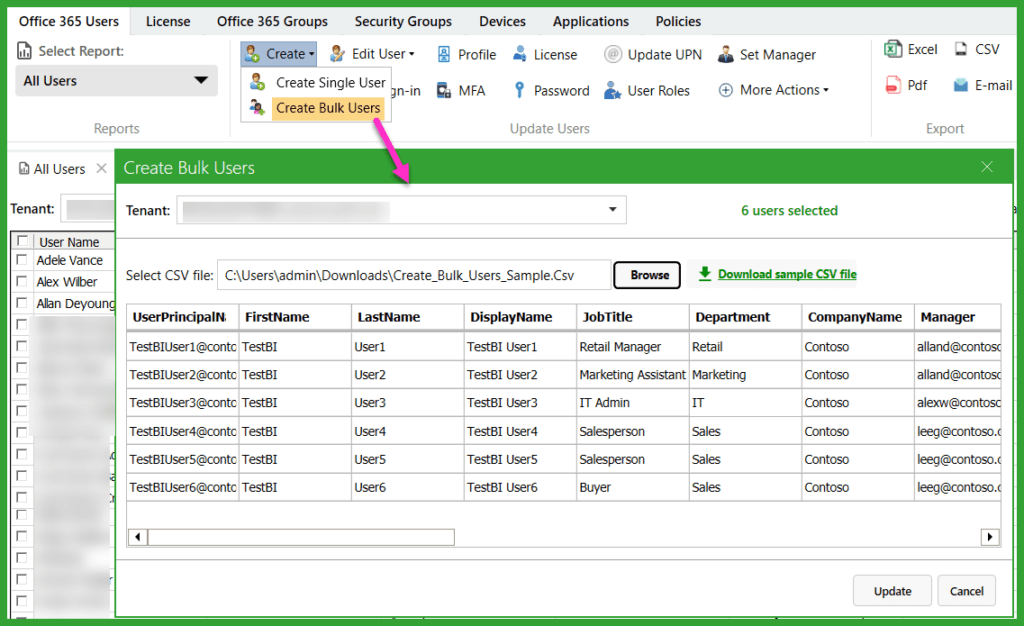Click the Create user icon in ribbon

point(252,54)
